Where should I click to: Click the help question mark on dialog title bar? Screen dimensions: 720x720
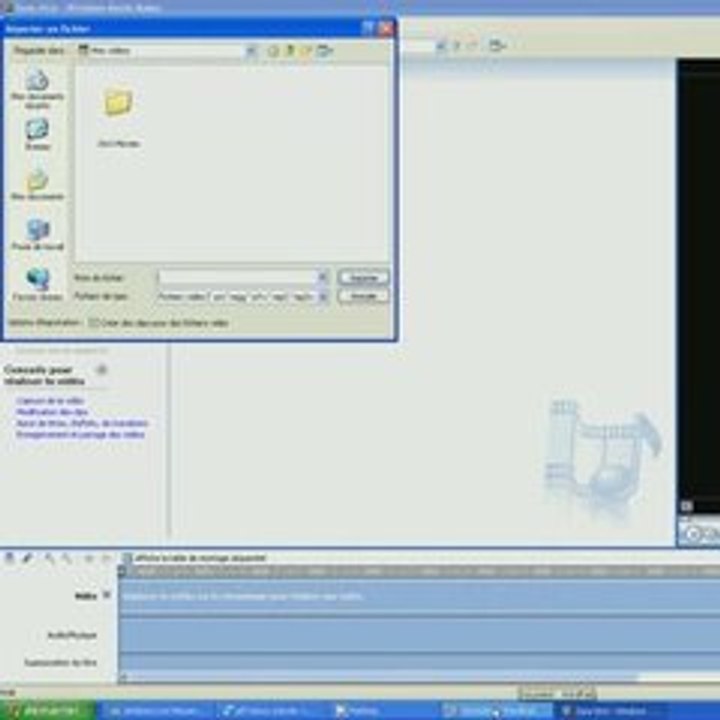click(367, 28)
